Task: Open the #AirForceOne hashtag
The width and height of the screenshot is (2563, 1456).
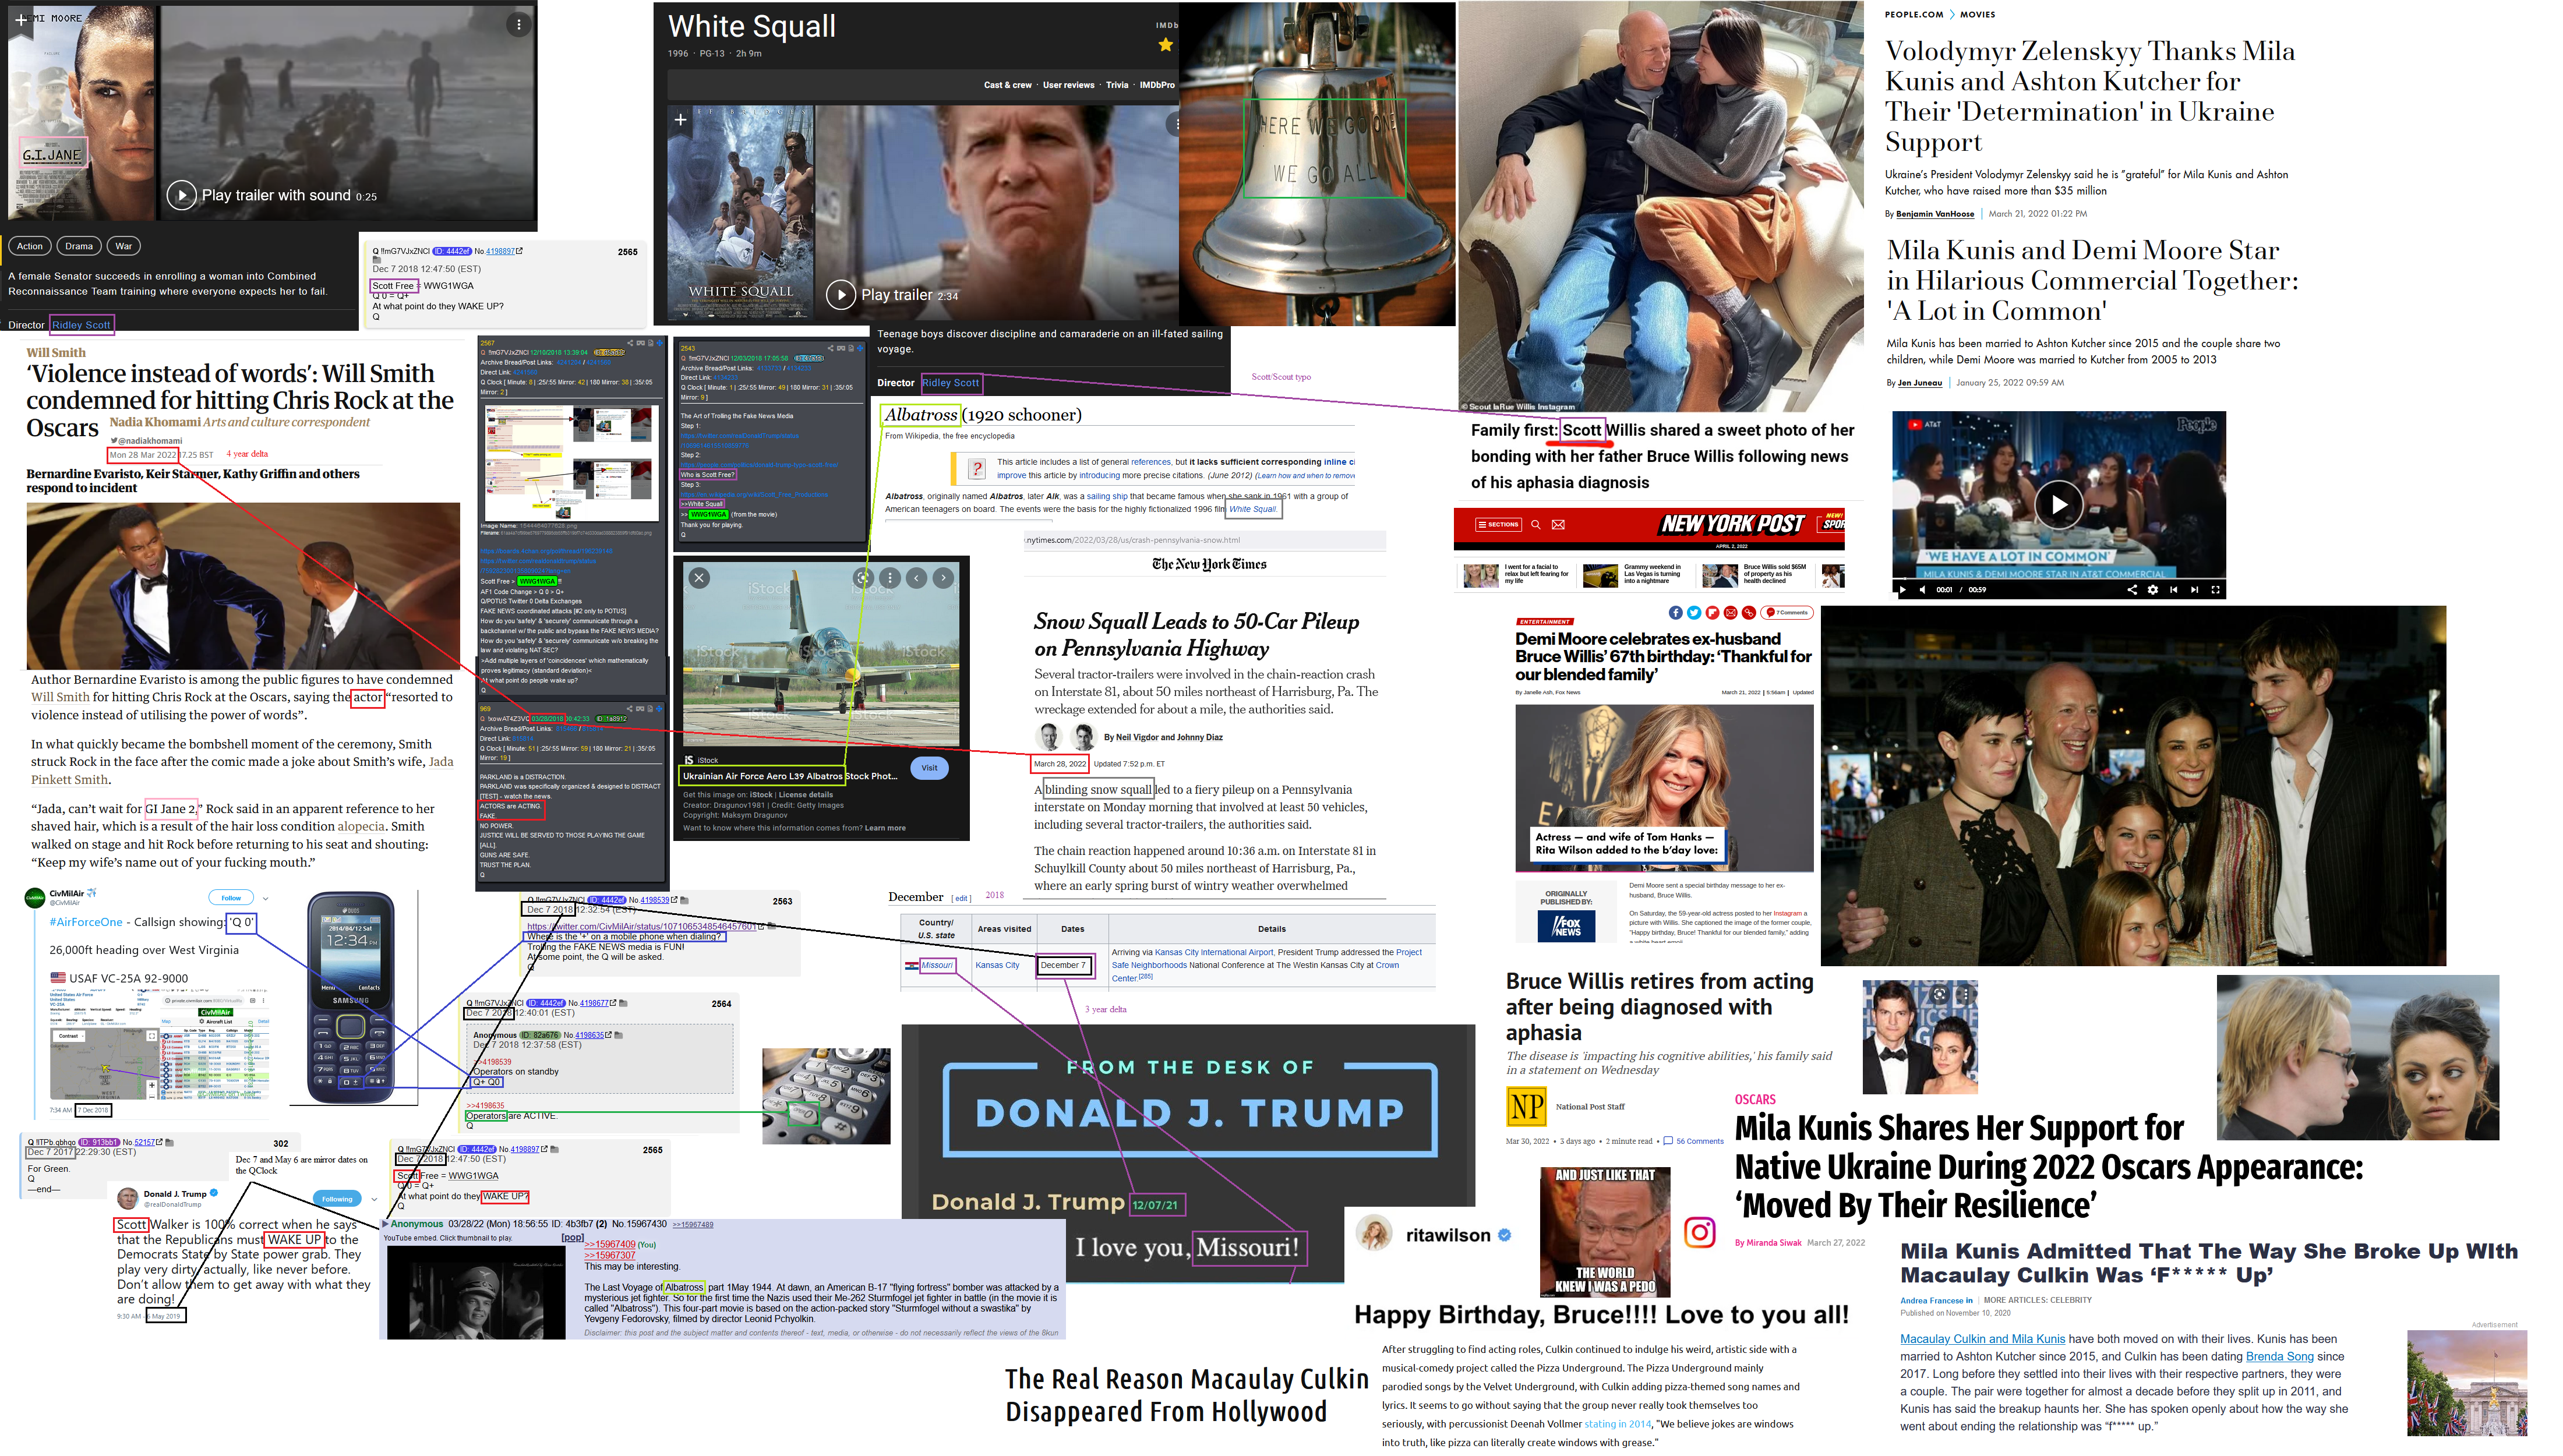Action: coord(86,922)
